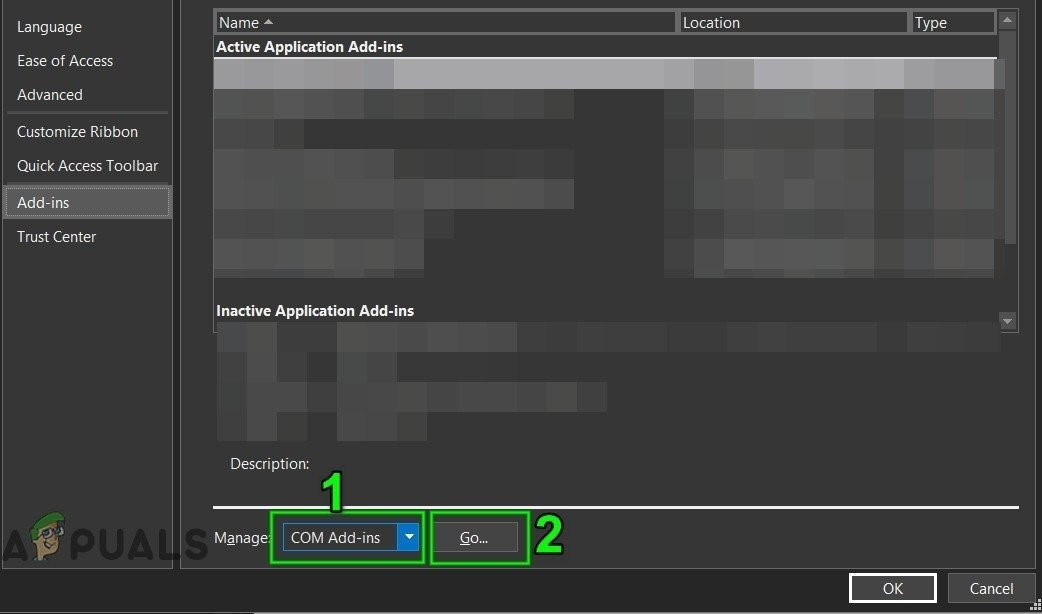Click the "Inactive Application Add-ins" group heading
The image size is (1042, 614).
point(315,311)
